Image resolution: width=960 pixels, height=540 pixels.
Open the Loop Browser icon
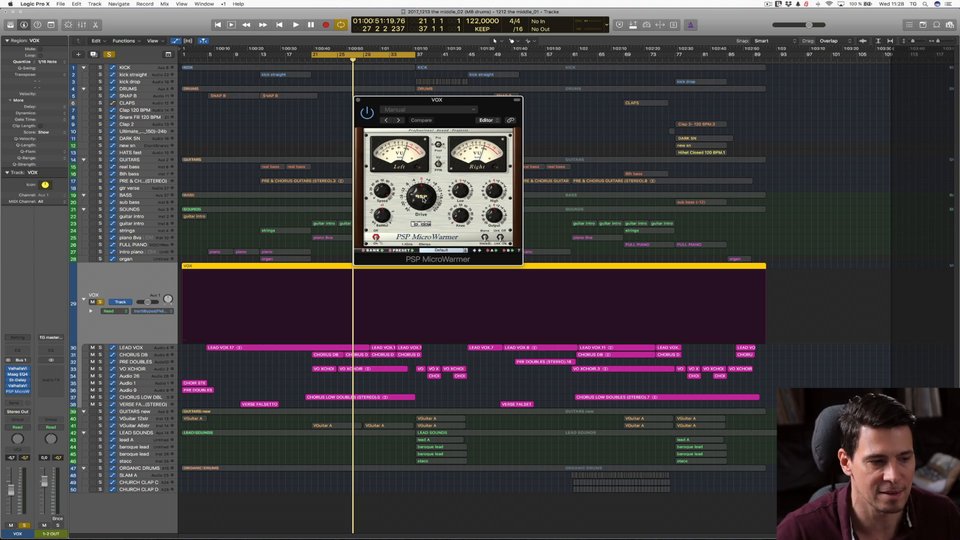936,25
